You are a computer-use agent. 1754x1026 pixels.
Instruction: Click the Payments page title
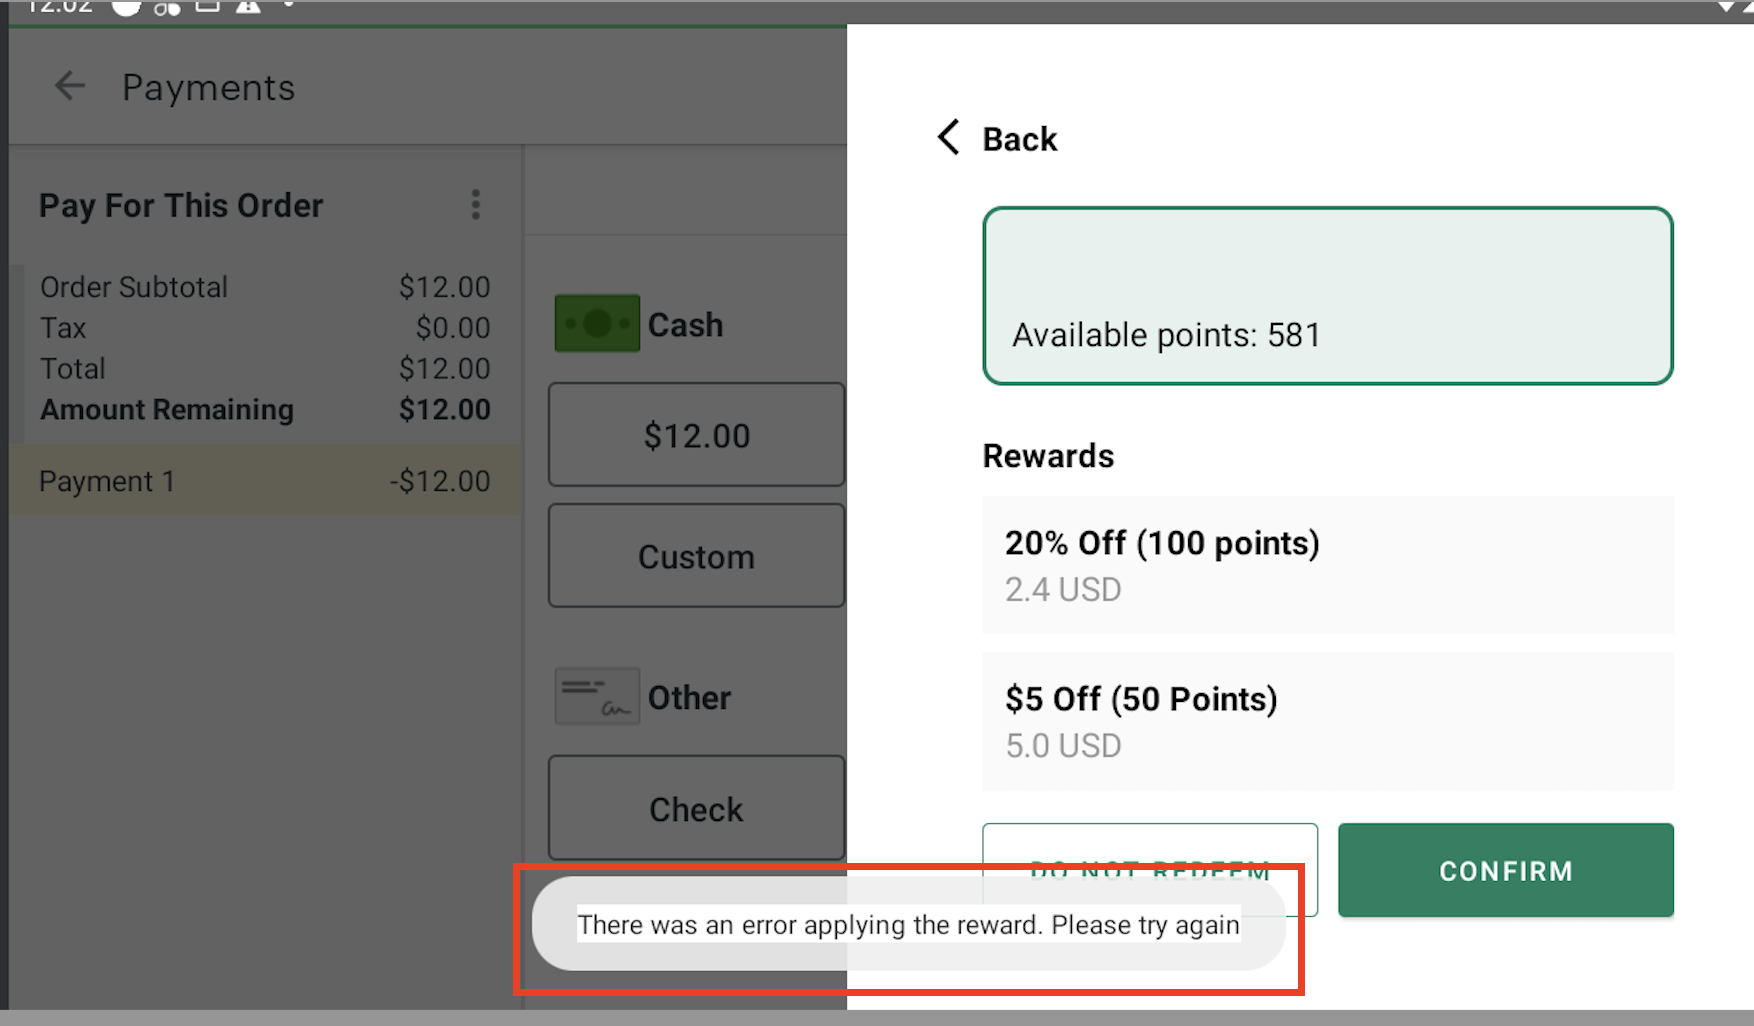pos(209,88)
